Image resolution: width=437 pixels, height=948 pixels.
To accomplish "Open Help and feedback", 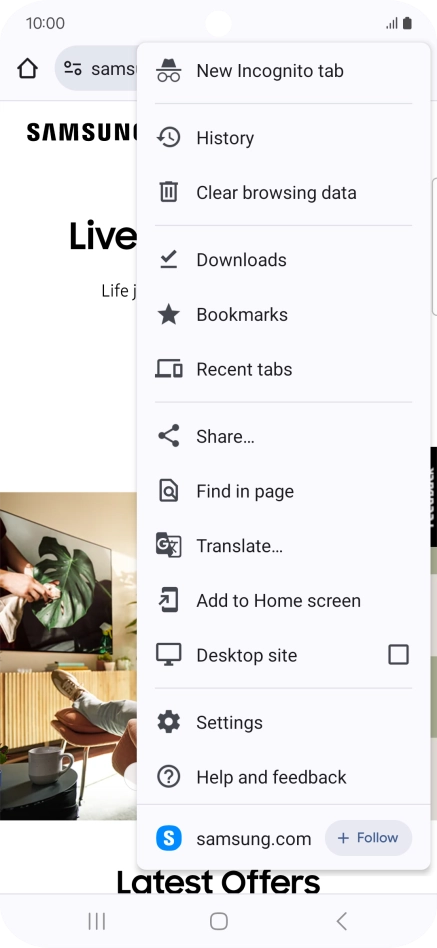I will click(x=283, y=777).
